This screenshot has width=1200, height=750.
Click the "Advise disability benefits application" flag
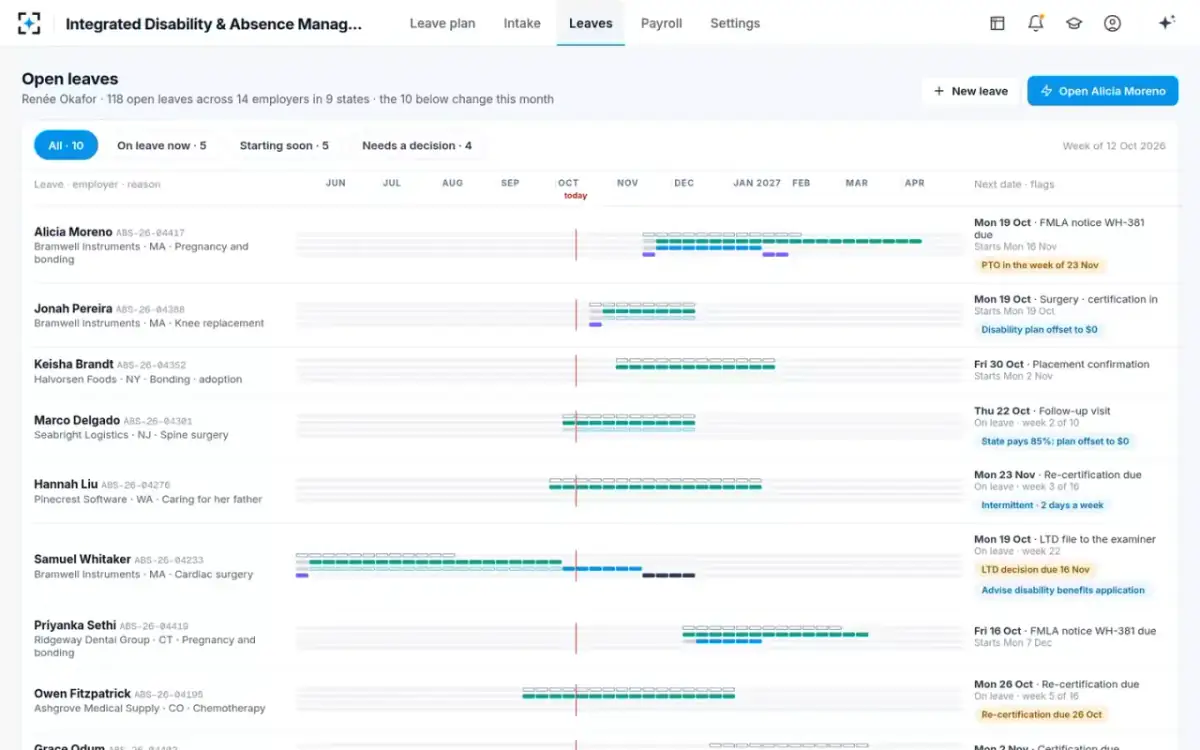(1063, 590)
